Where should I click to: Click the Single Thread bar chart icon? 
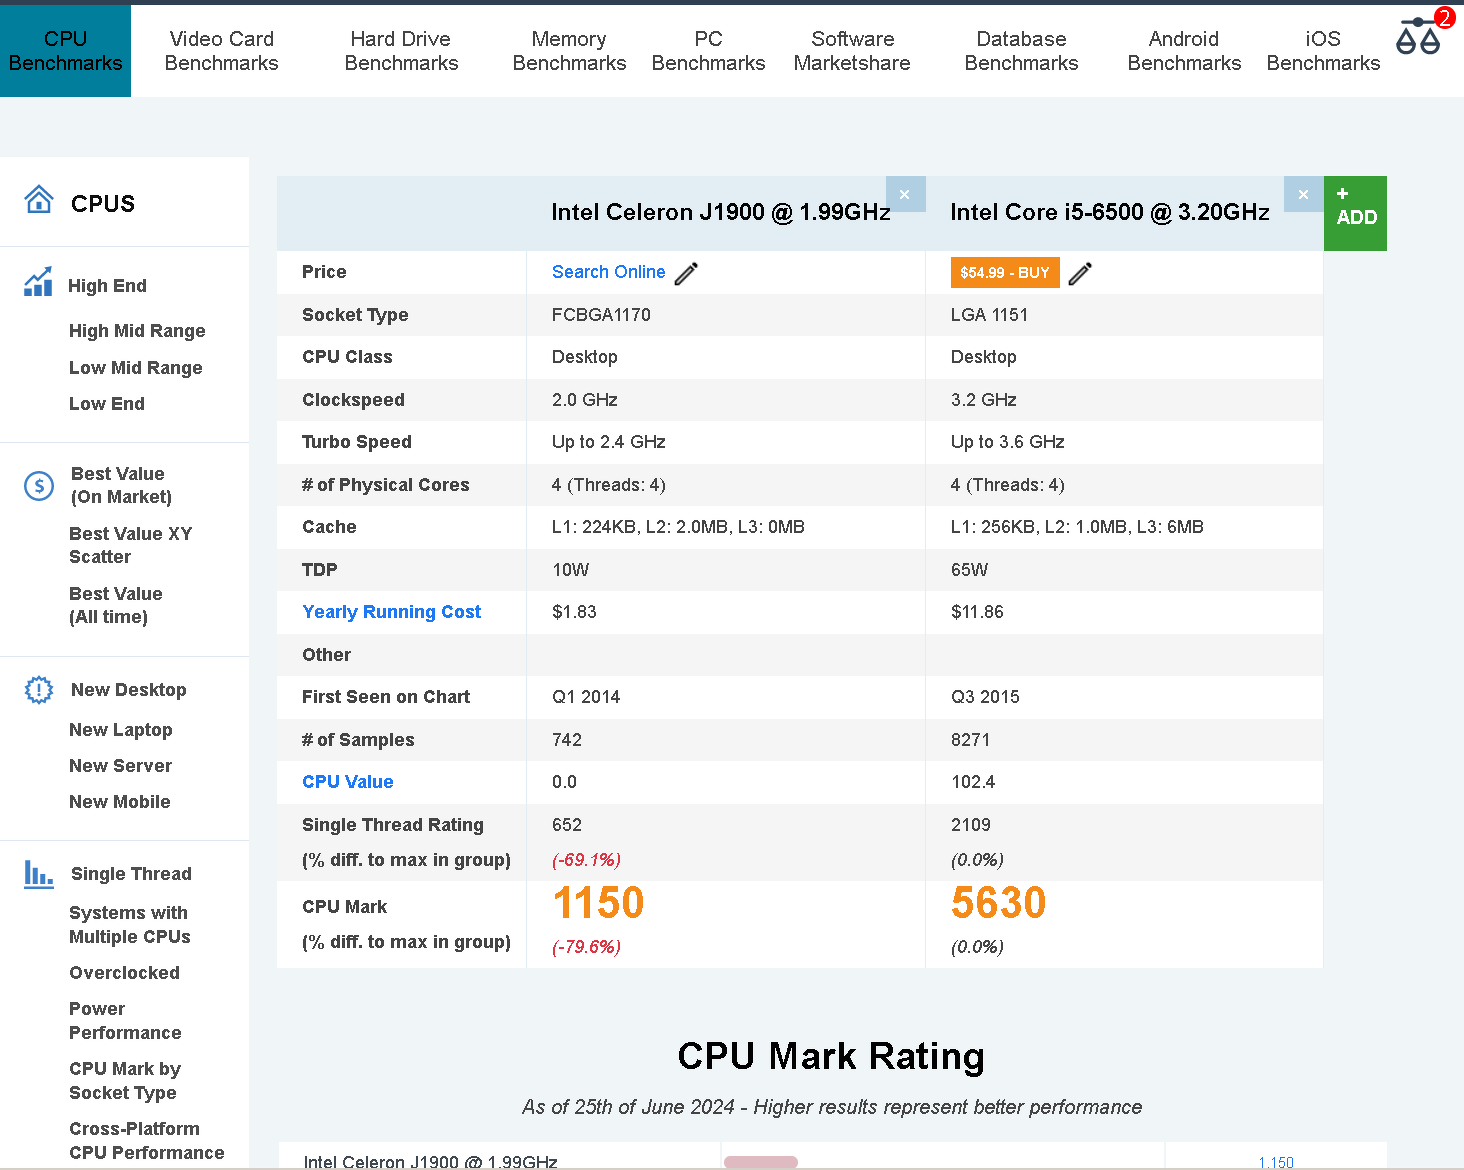[39, 874]
